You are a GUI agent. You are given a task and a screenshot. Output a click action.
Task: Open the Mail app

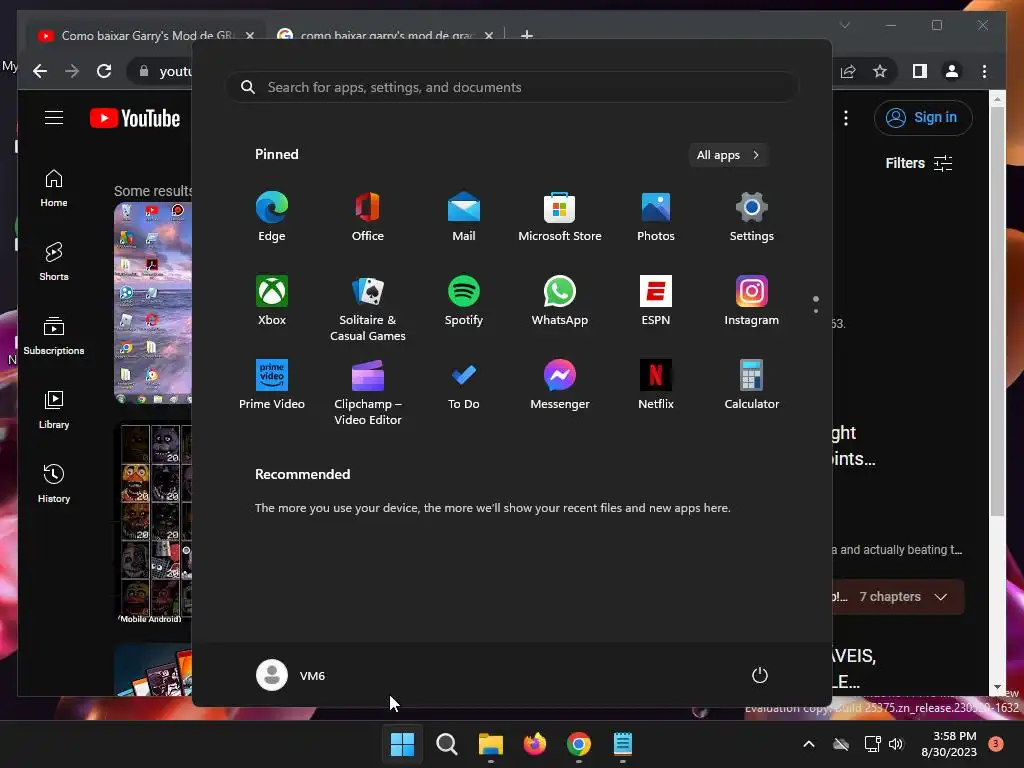coord(464,217)
